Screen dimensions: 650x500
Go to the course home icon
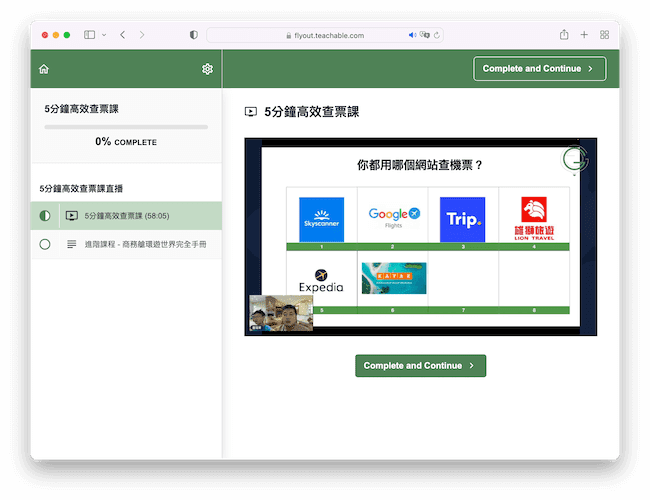[44, 69]
